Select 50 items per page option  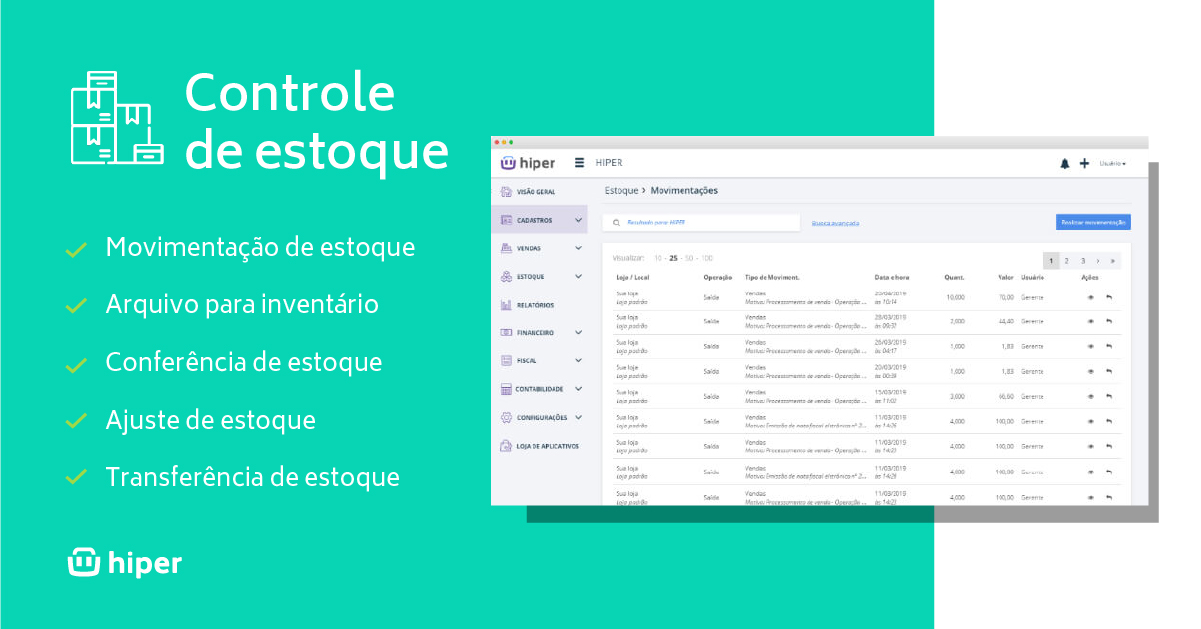click(690, 258)
